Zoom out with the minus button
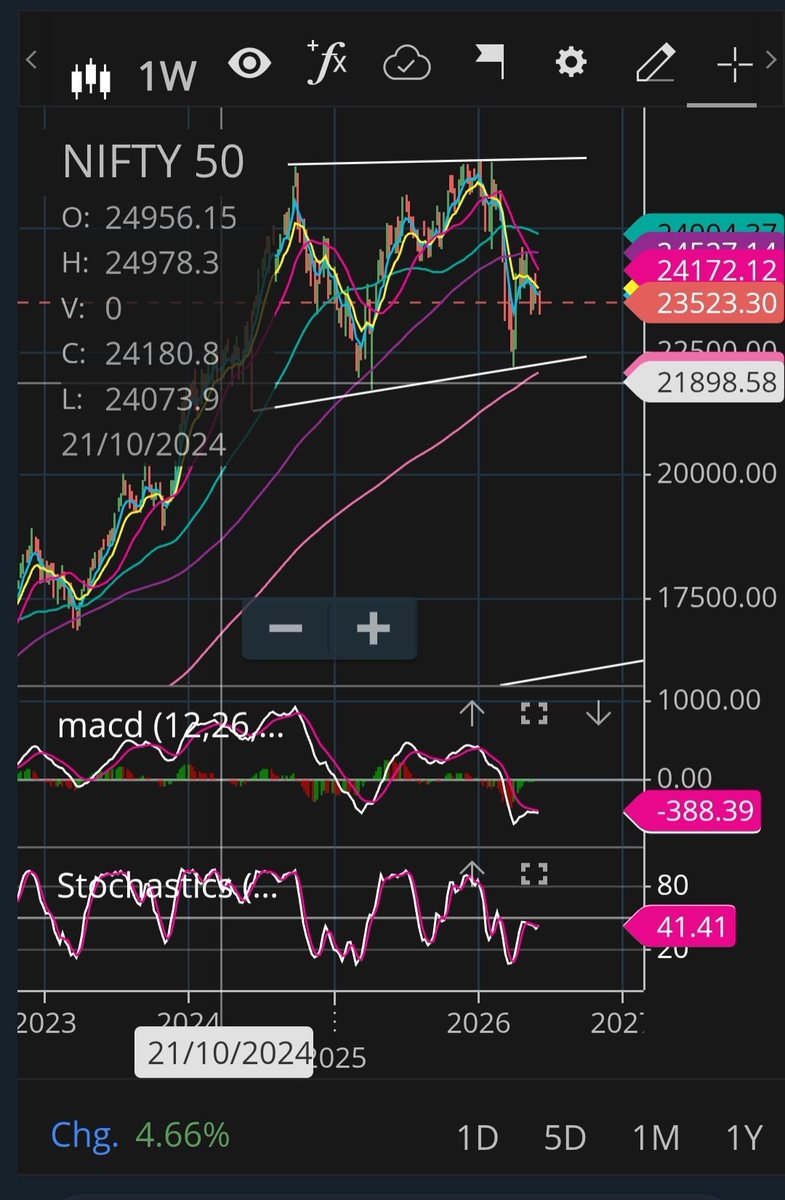This screenshot has width=785, height=1200. tap(286, 628)
